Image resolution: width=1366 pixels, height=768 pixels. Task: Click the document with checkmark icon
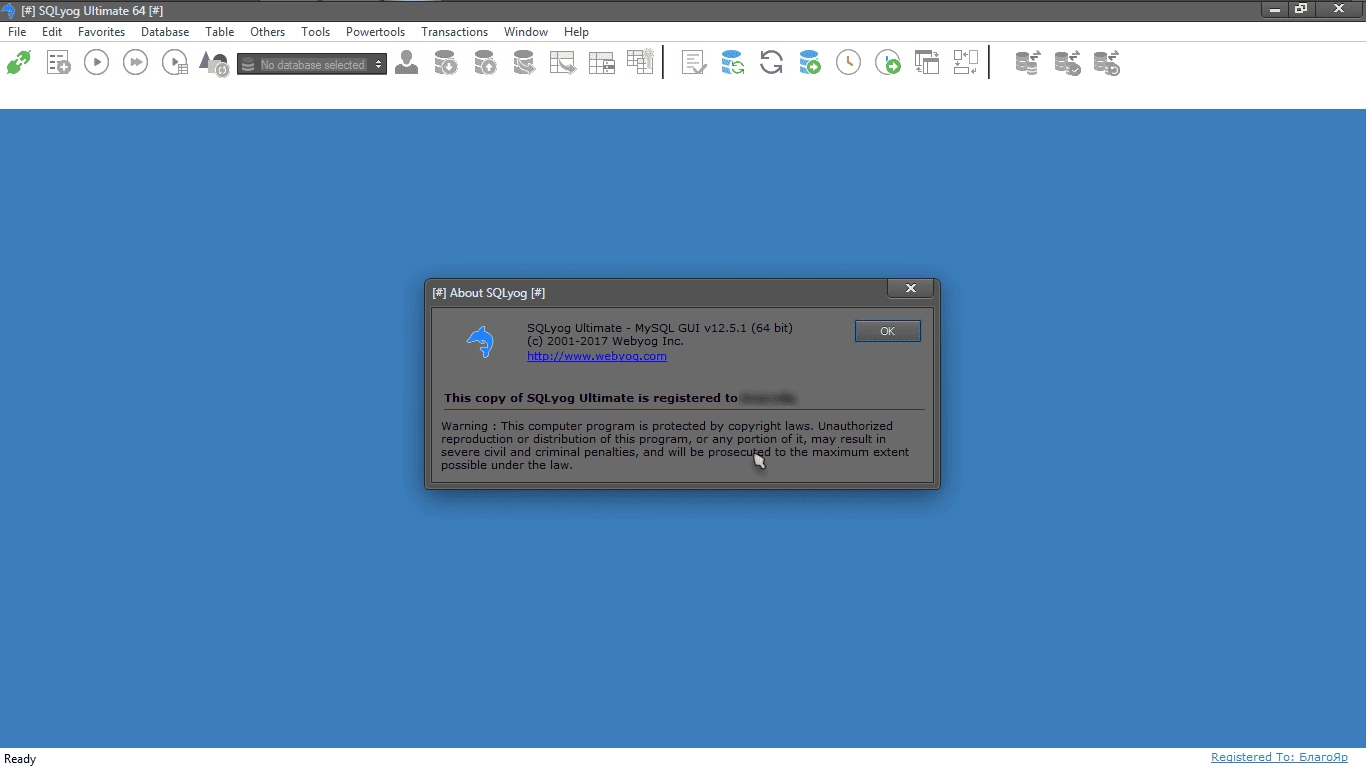tap(694, 63)
